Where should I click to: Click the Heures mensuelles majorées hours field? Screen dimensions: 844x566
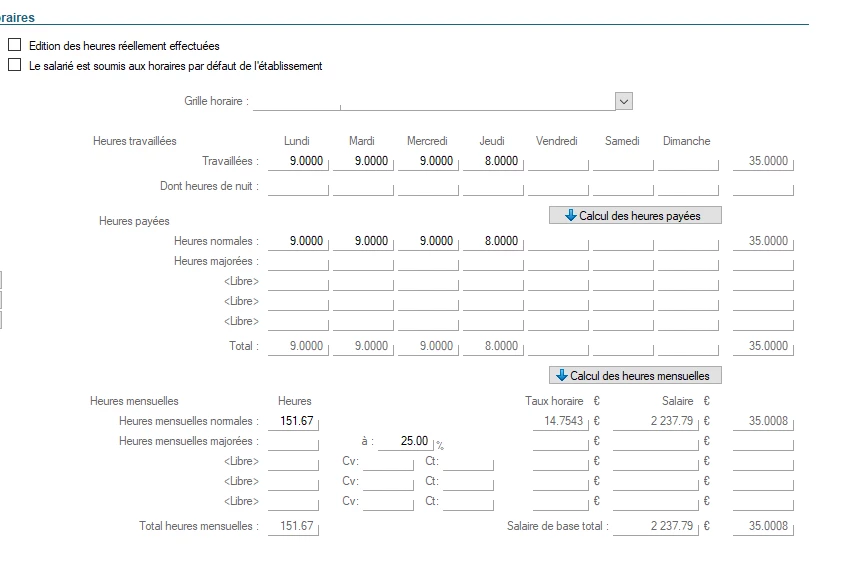[293, 442]
